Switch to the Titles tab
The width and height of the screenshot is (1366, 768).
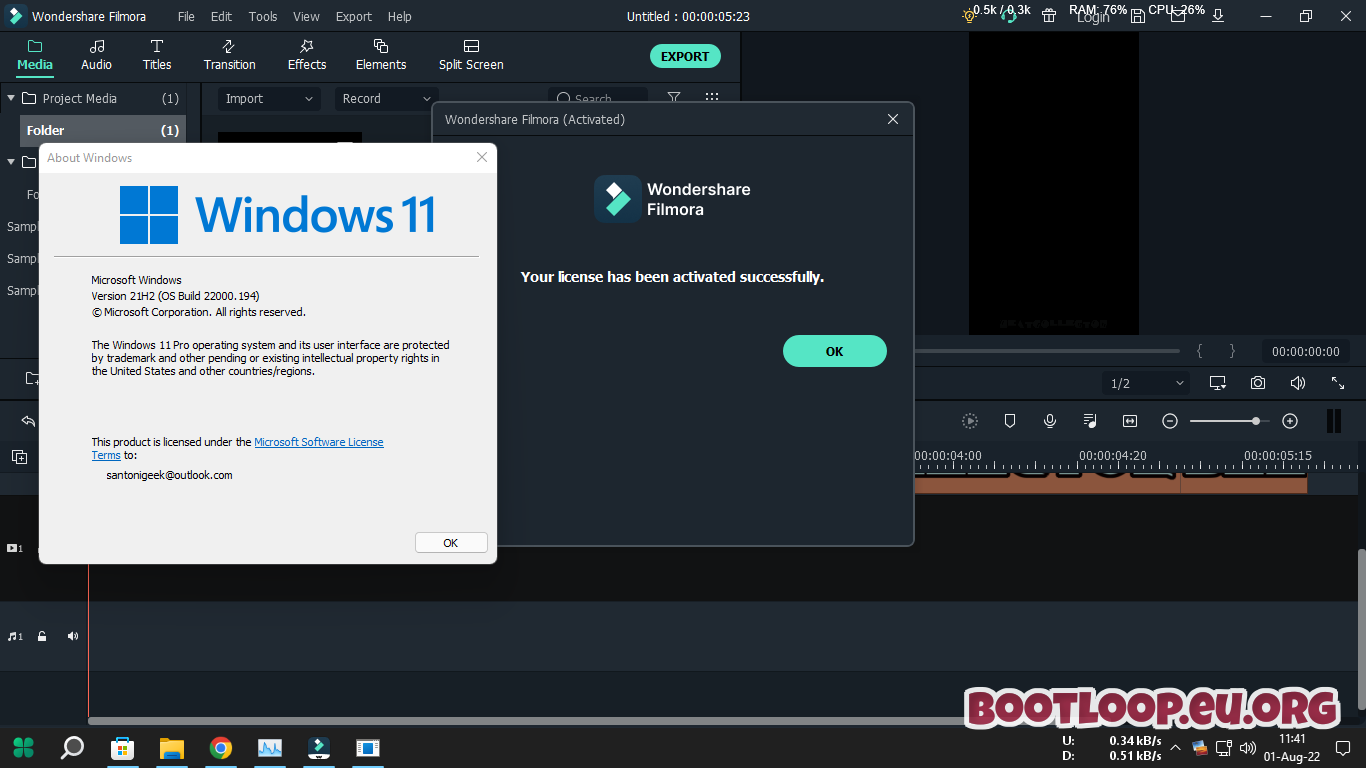(x=157, y=56)
